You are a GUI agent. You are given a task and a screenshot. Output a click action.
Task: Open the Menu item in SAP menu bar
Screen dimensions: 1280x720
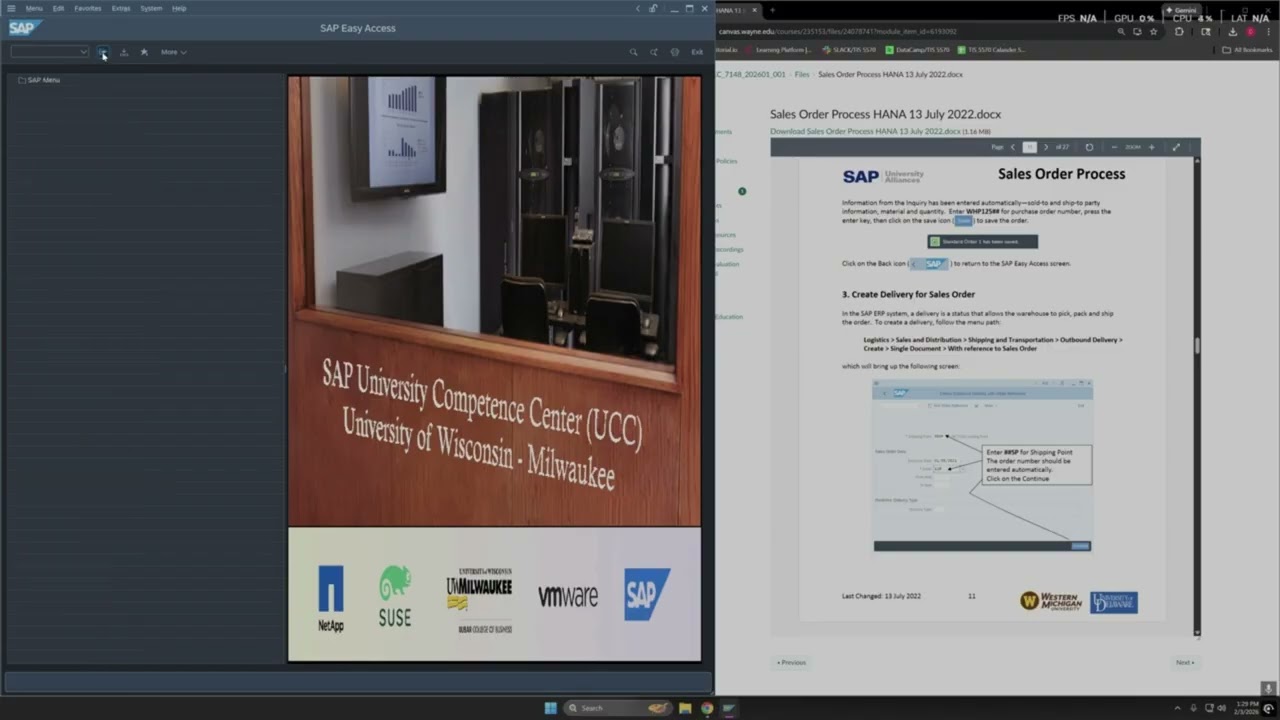34,8
